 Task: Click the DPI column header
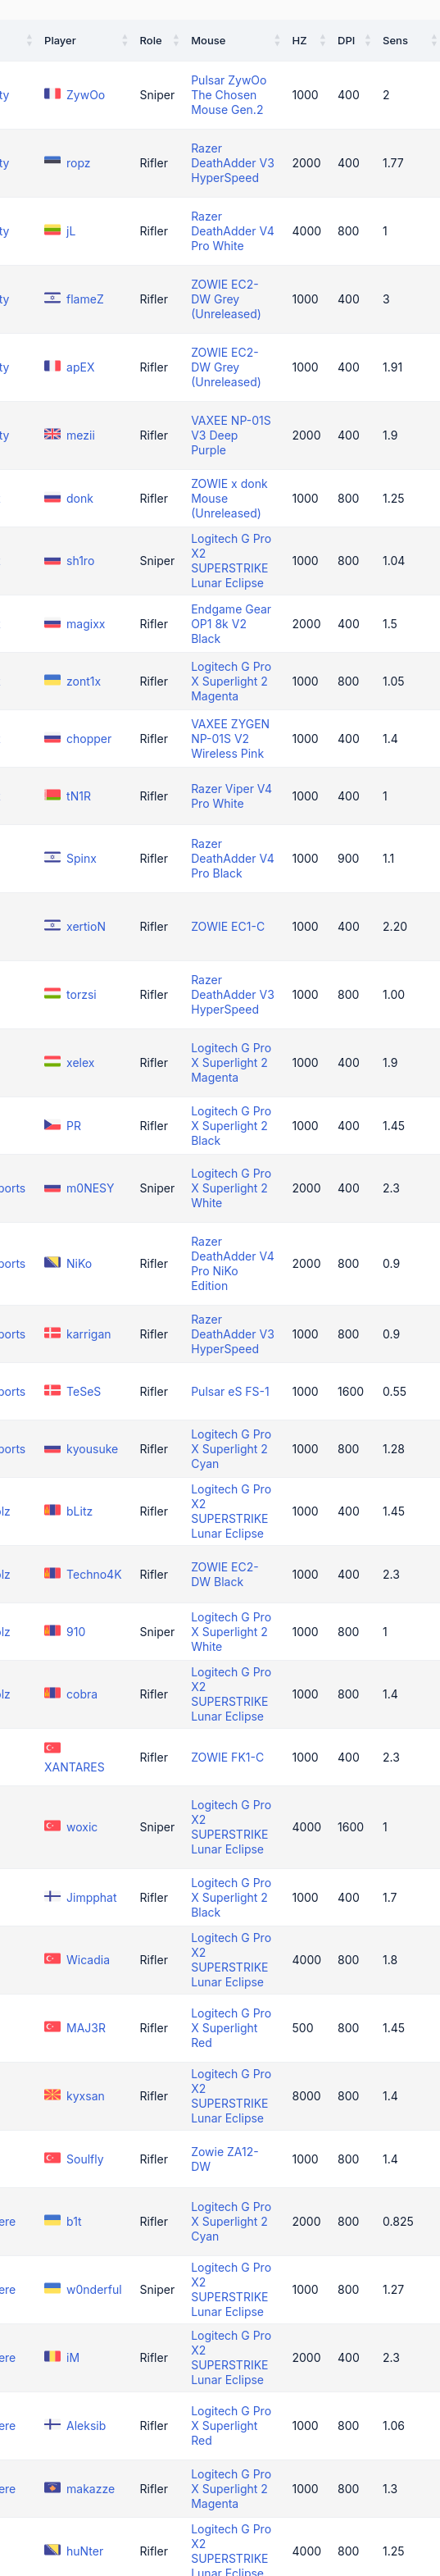click(x=346, y=41)
